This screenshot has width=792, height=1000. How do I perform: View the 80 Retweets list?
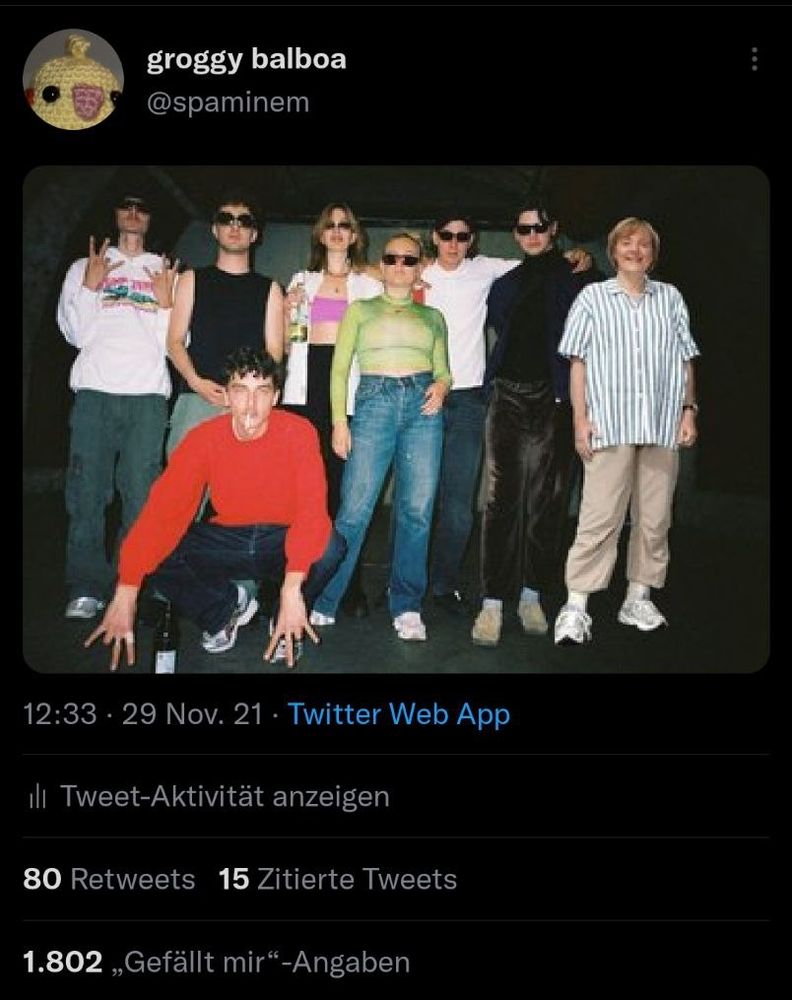tap(107, 879)
